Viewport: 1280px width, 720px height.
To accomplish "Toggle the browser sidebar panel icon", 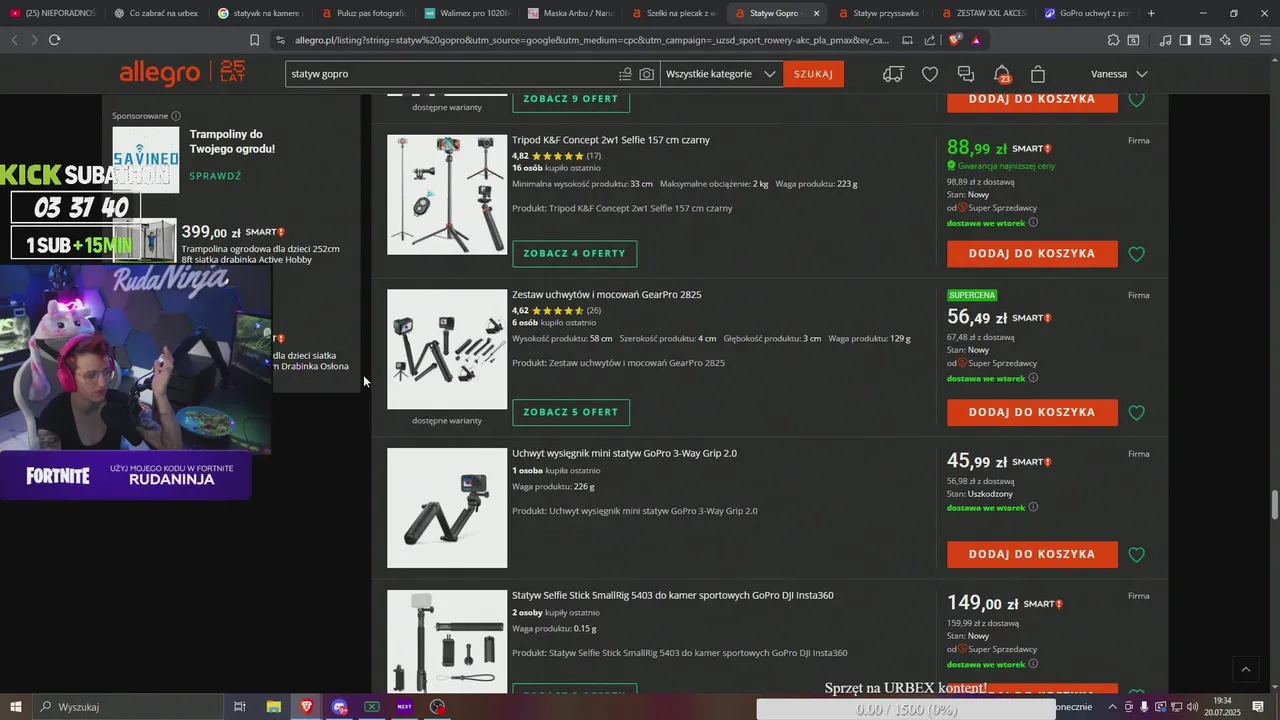I will pyautogui.click(x=1185, y=40).
